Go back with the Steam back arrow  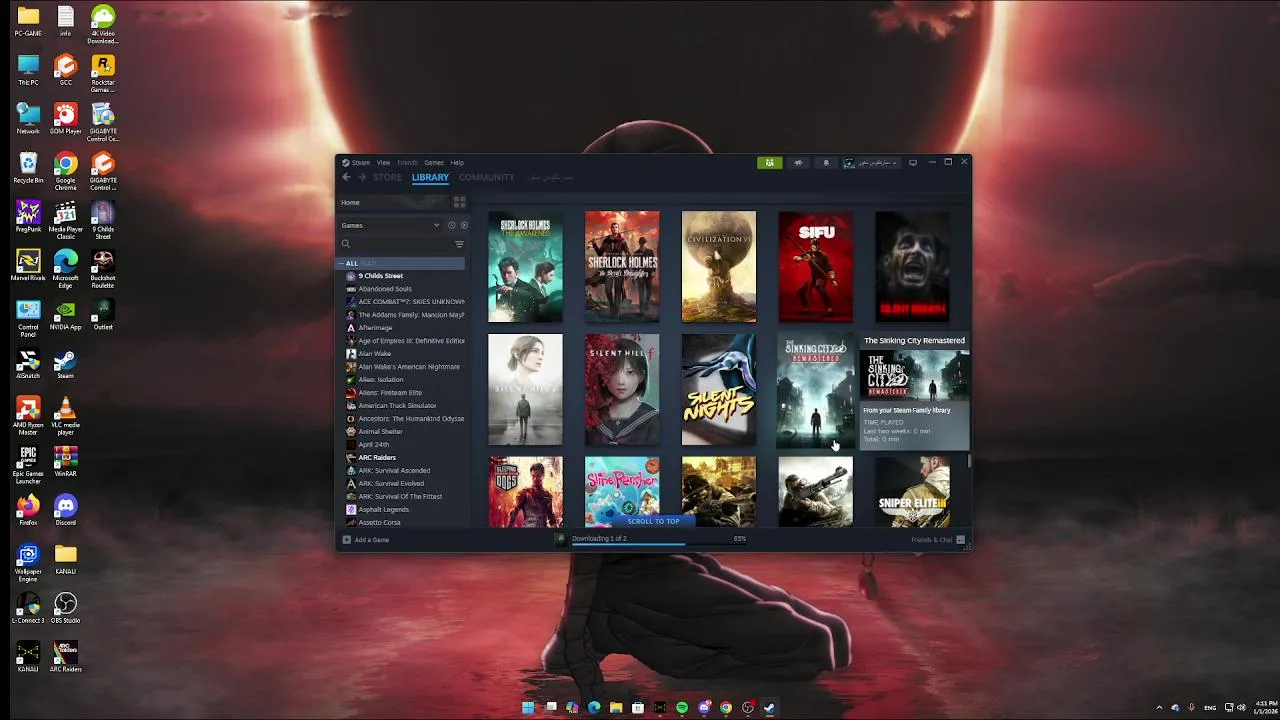pyautogui.click(x=346, y=177)
